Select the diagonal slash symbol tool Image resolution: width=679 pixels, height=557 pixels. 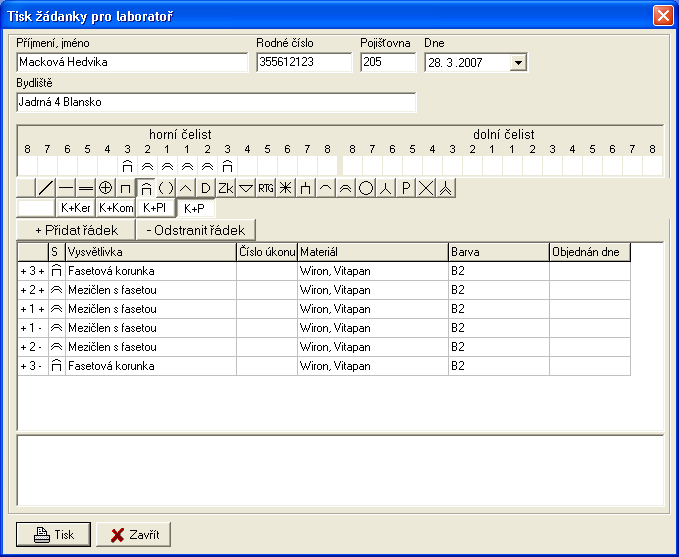46,188
